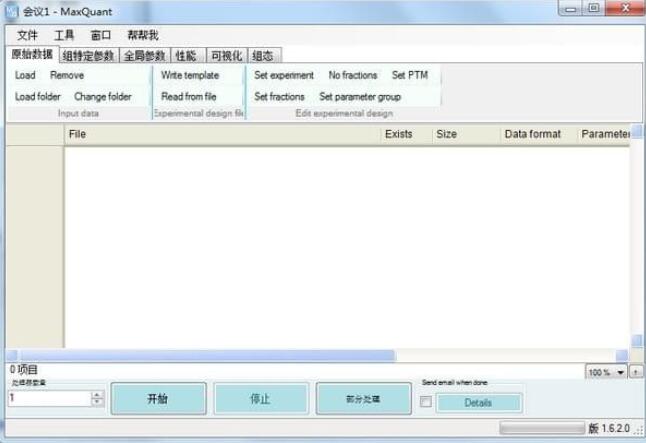Click the Load button
The image size is (646, 443).
pyautogui.click(x=25, y=75)
